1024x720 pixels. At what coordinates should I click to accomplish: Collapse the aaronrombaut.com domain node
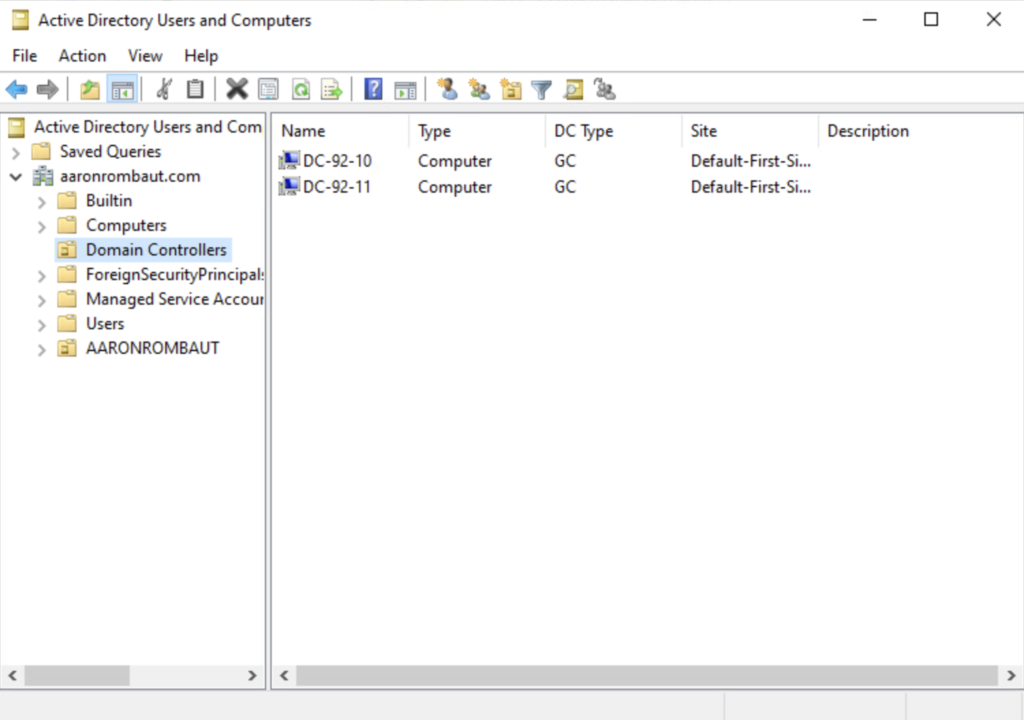16,177
